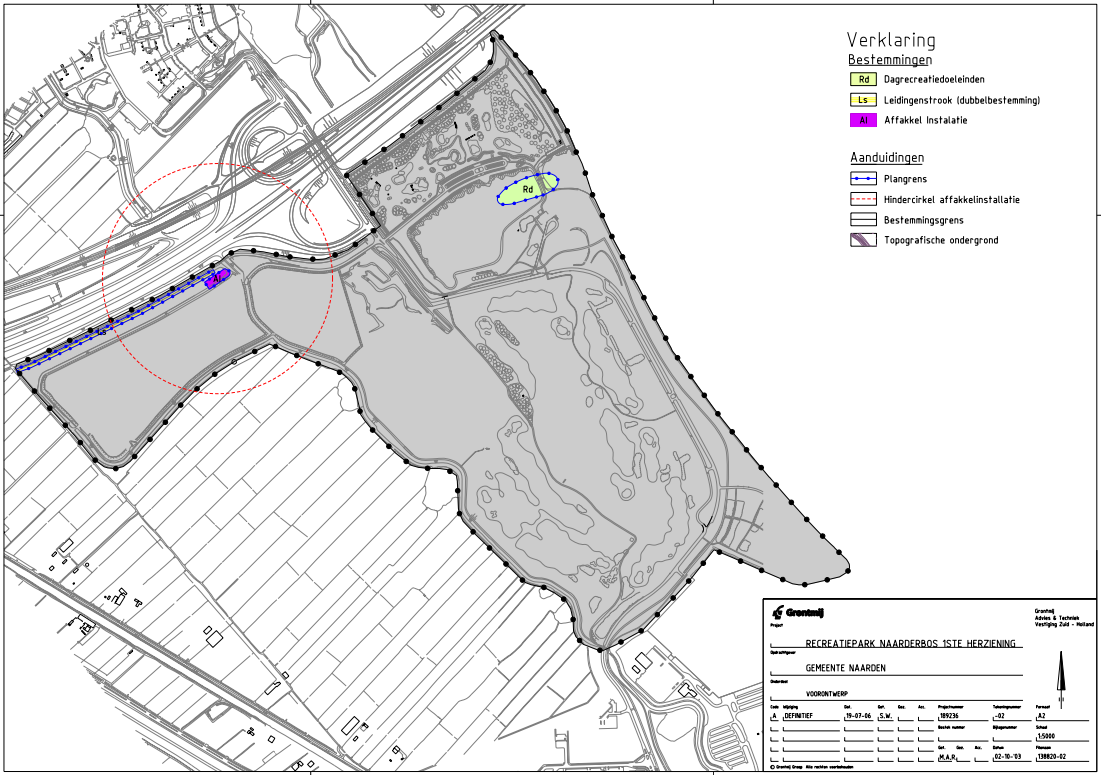Click the 'RECREATIEPARK NAARDERBOS 1STE HERZIENING' project title

[x=910, y=643]
